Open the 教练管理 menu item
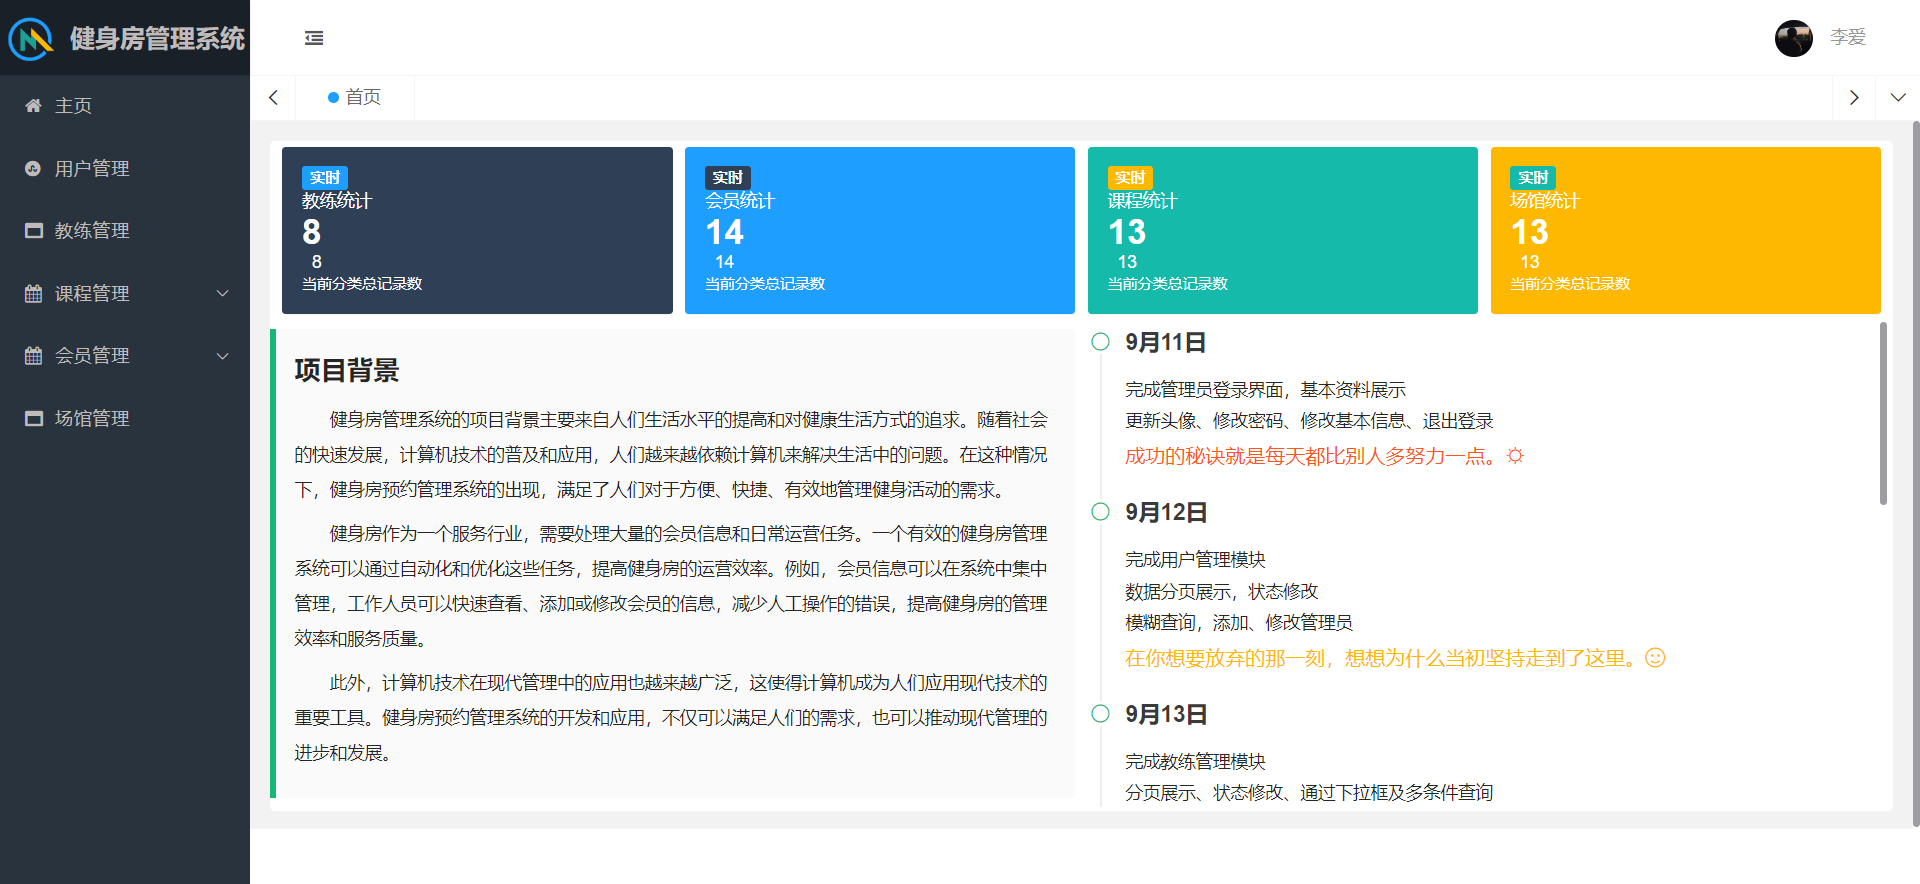Screen dimensions: 1920x884 click(x=125, y=231)
